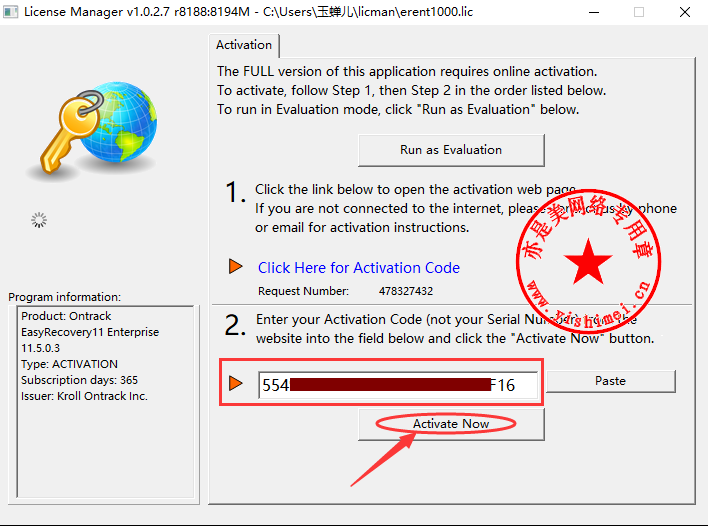This screenshot has height=526, width=708.
Task: Click the Paste button
Action: 610,381
